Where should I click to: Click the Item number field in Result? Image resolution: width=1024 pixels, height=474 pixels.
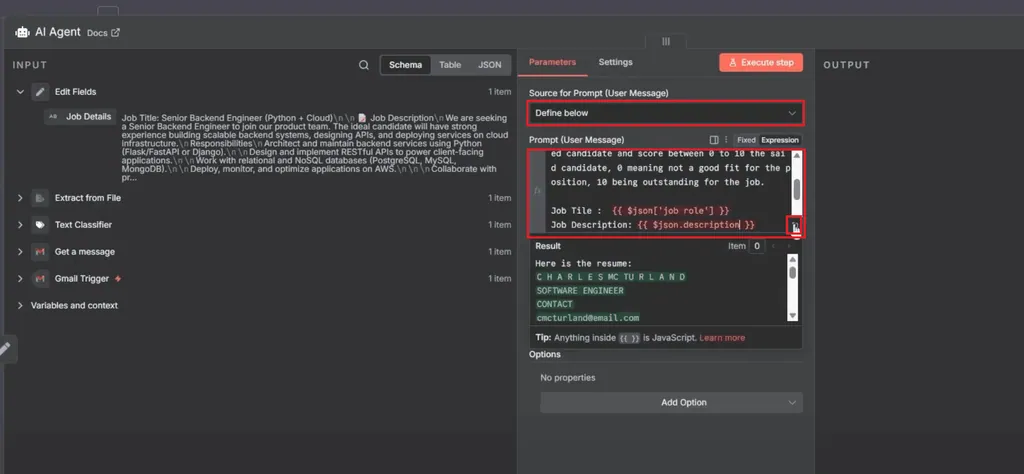[756, 246]
